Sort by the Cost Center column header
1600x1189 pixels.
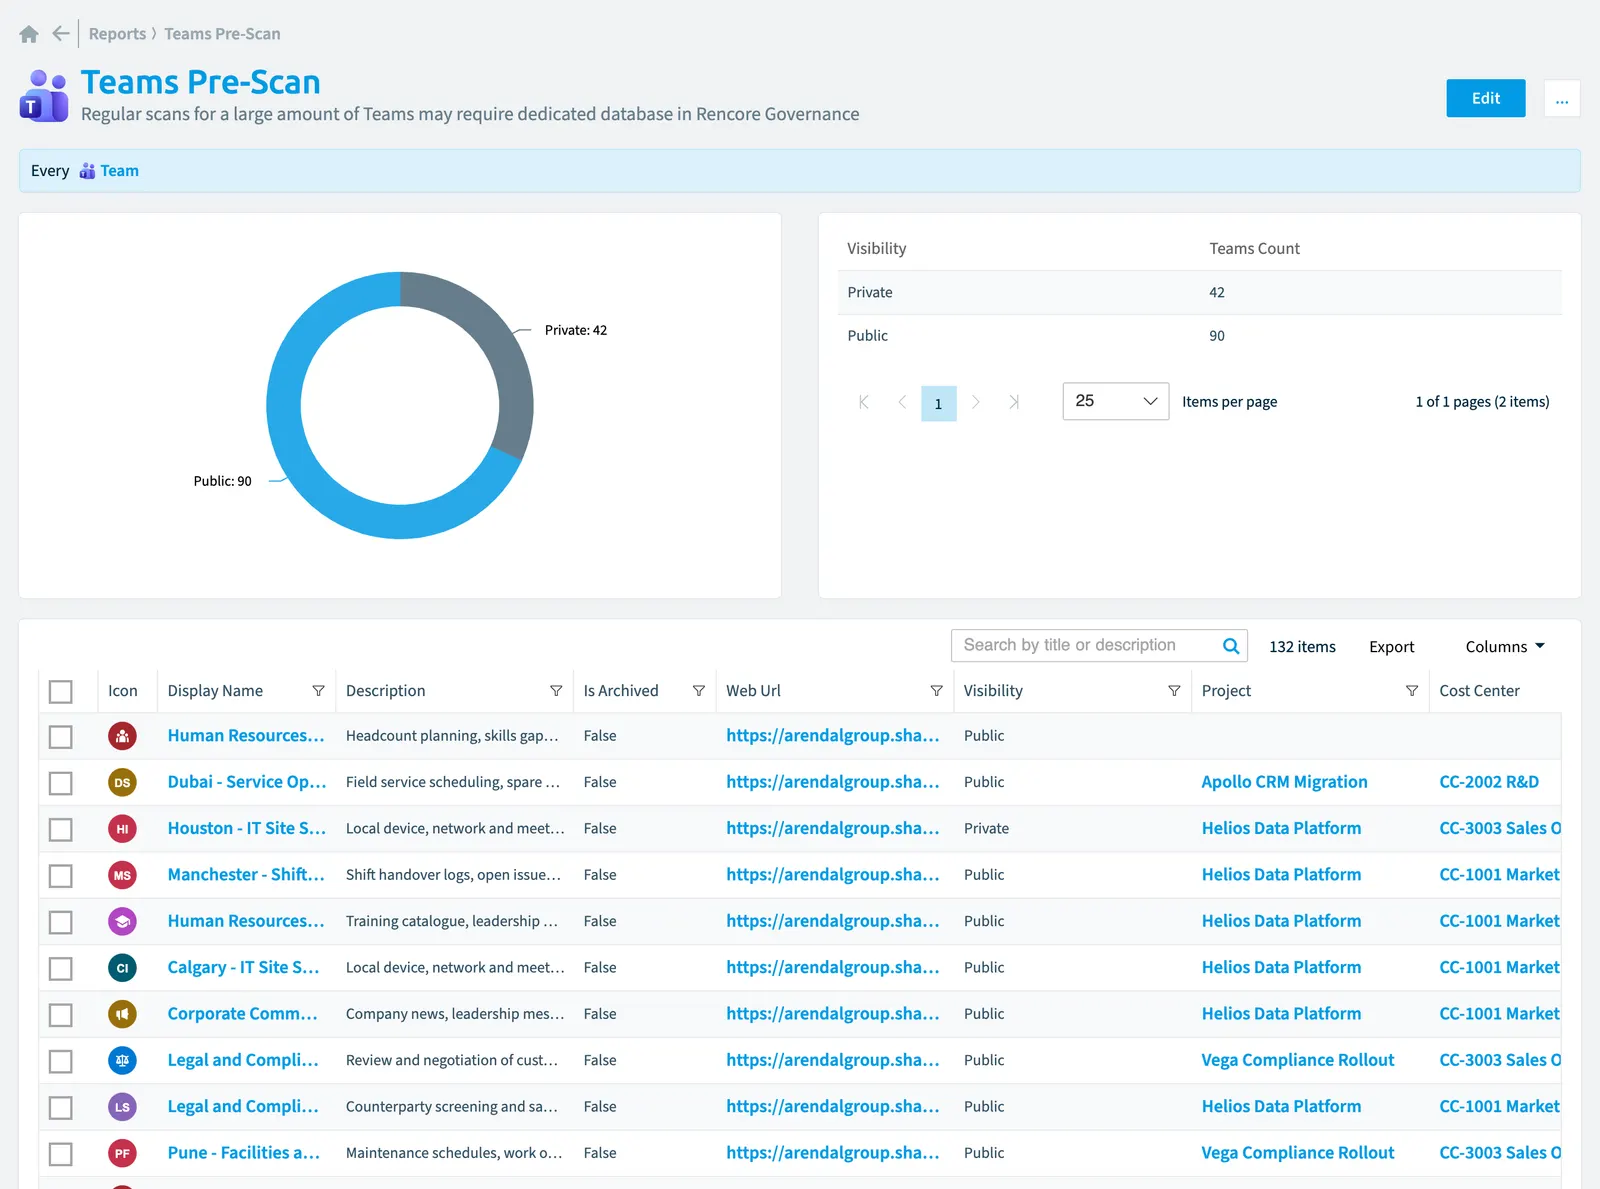[1479, 691]
